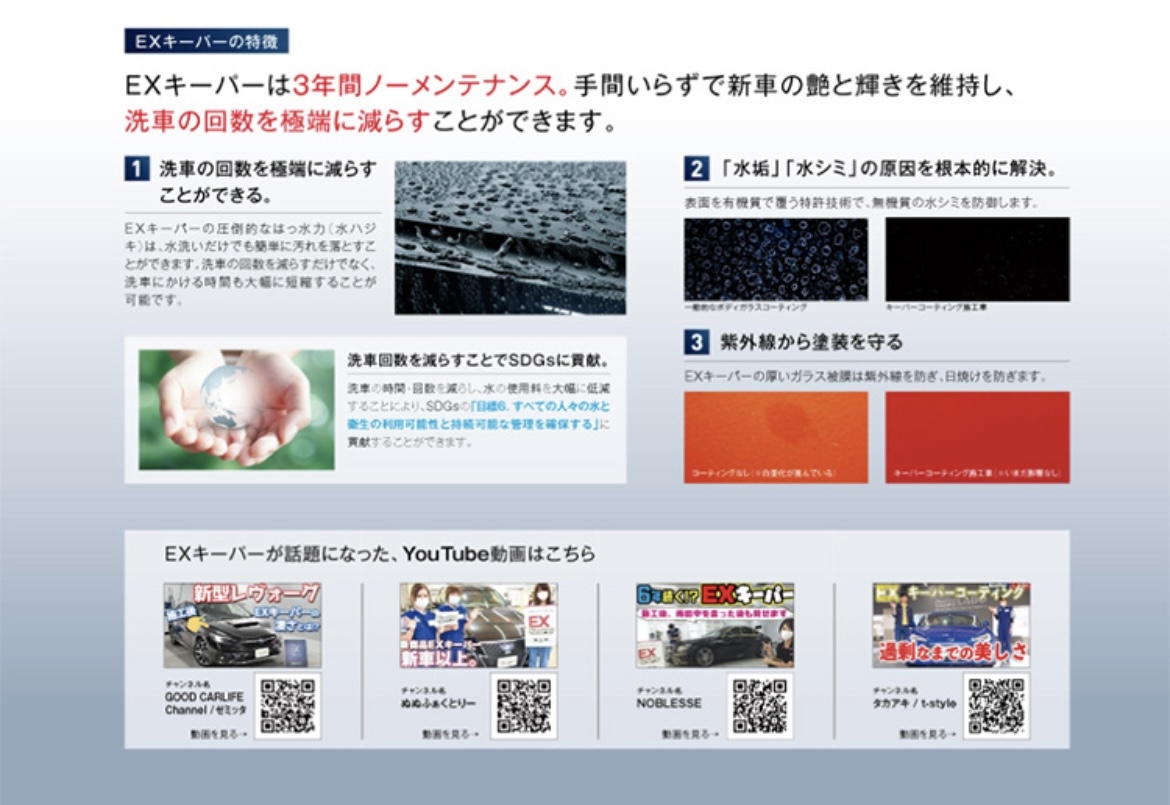Click the water droplets car photo
Screen dimensions: 1170x805
510,238
